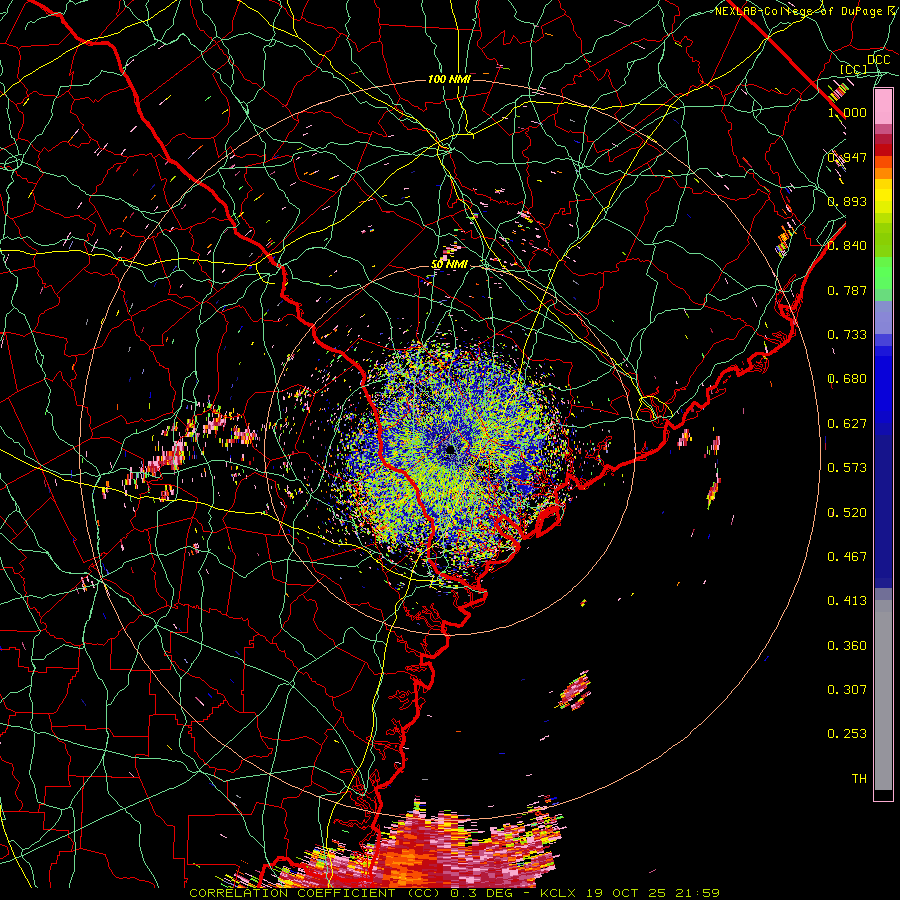Click the 0.893 legend value
Viewport: 900px width, 900px height.
pos(847,201)
